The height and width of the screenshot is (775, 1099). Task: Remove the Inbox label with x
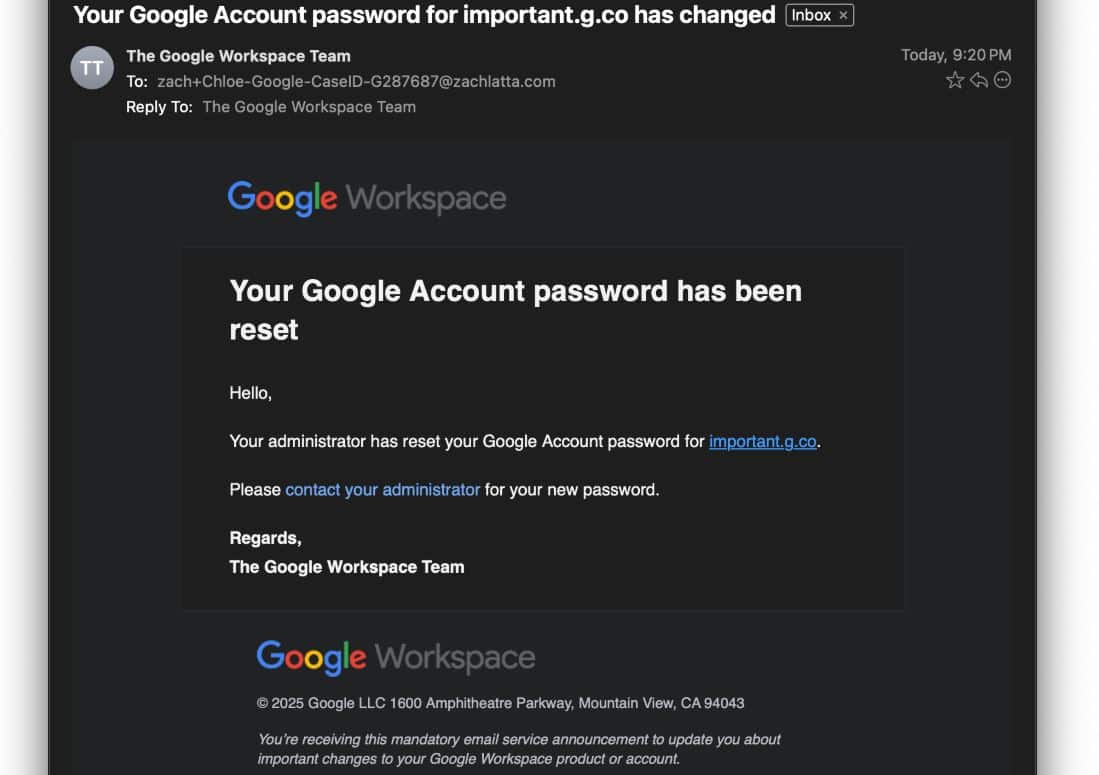843,15
